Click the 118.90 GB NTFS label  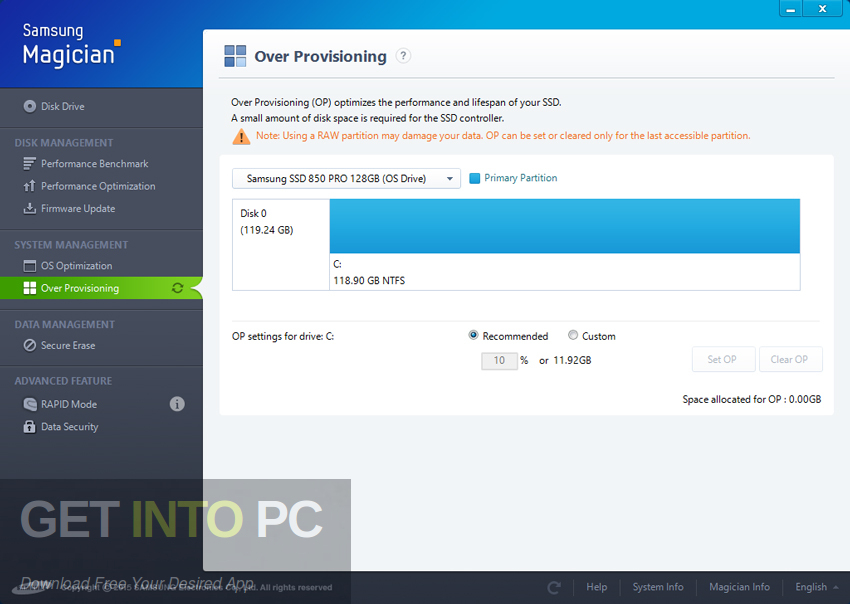(369, 281)
